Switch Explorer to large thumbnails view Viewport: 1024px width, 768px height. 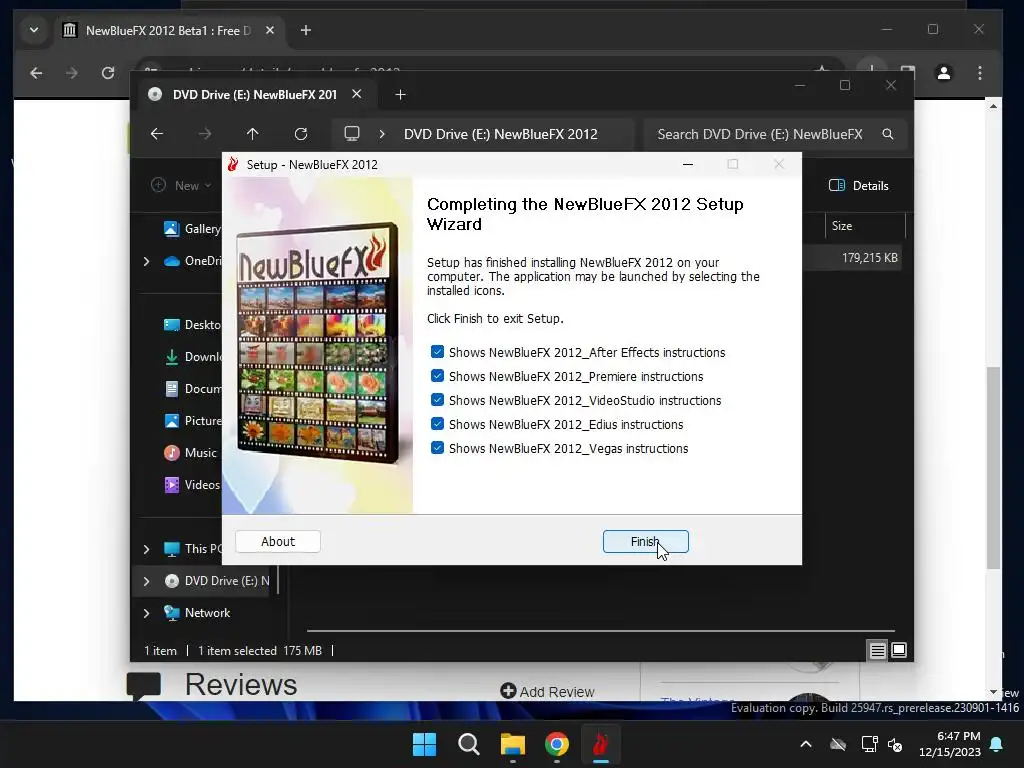point(899,650)
